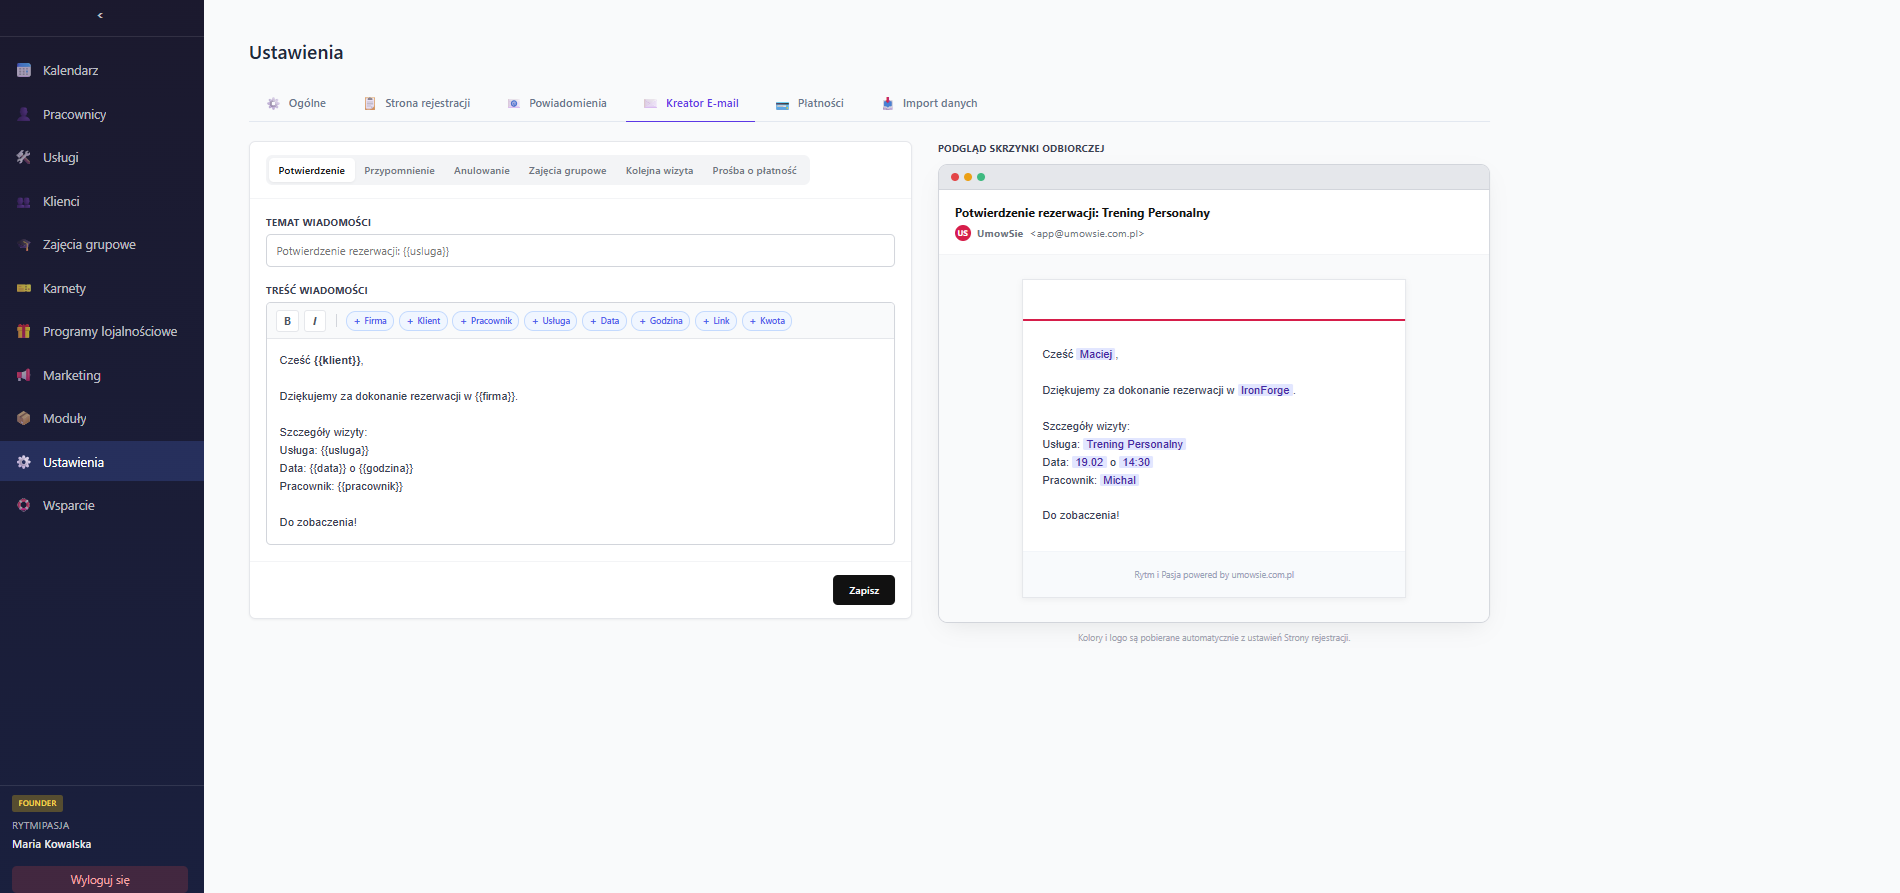Switch to the Ogólne tab

point(296,103)
